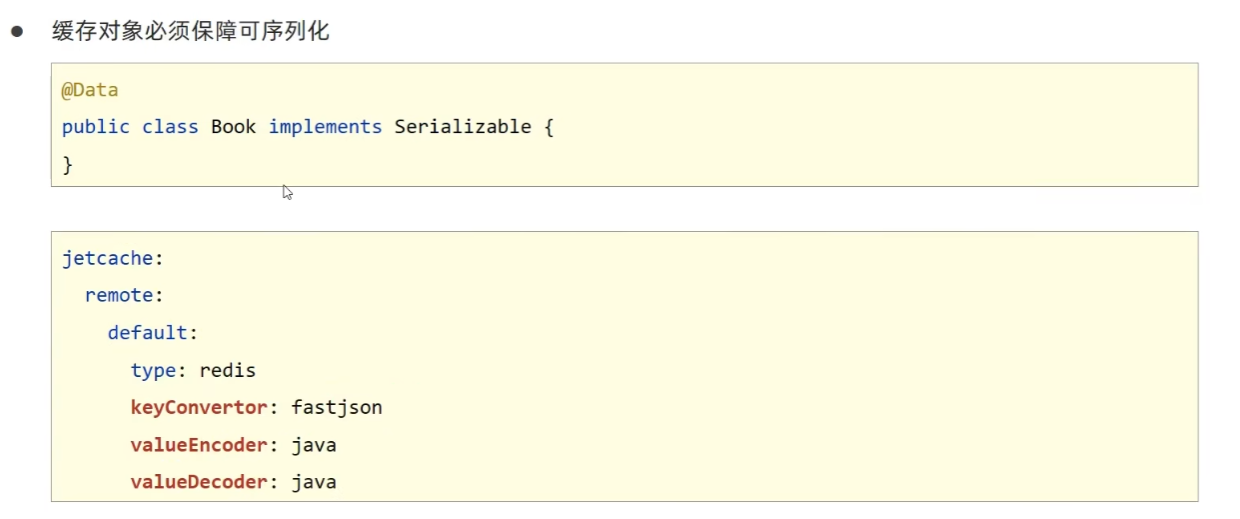
Task: Click the bullet point before the heading
Action: pos(17,32)
